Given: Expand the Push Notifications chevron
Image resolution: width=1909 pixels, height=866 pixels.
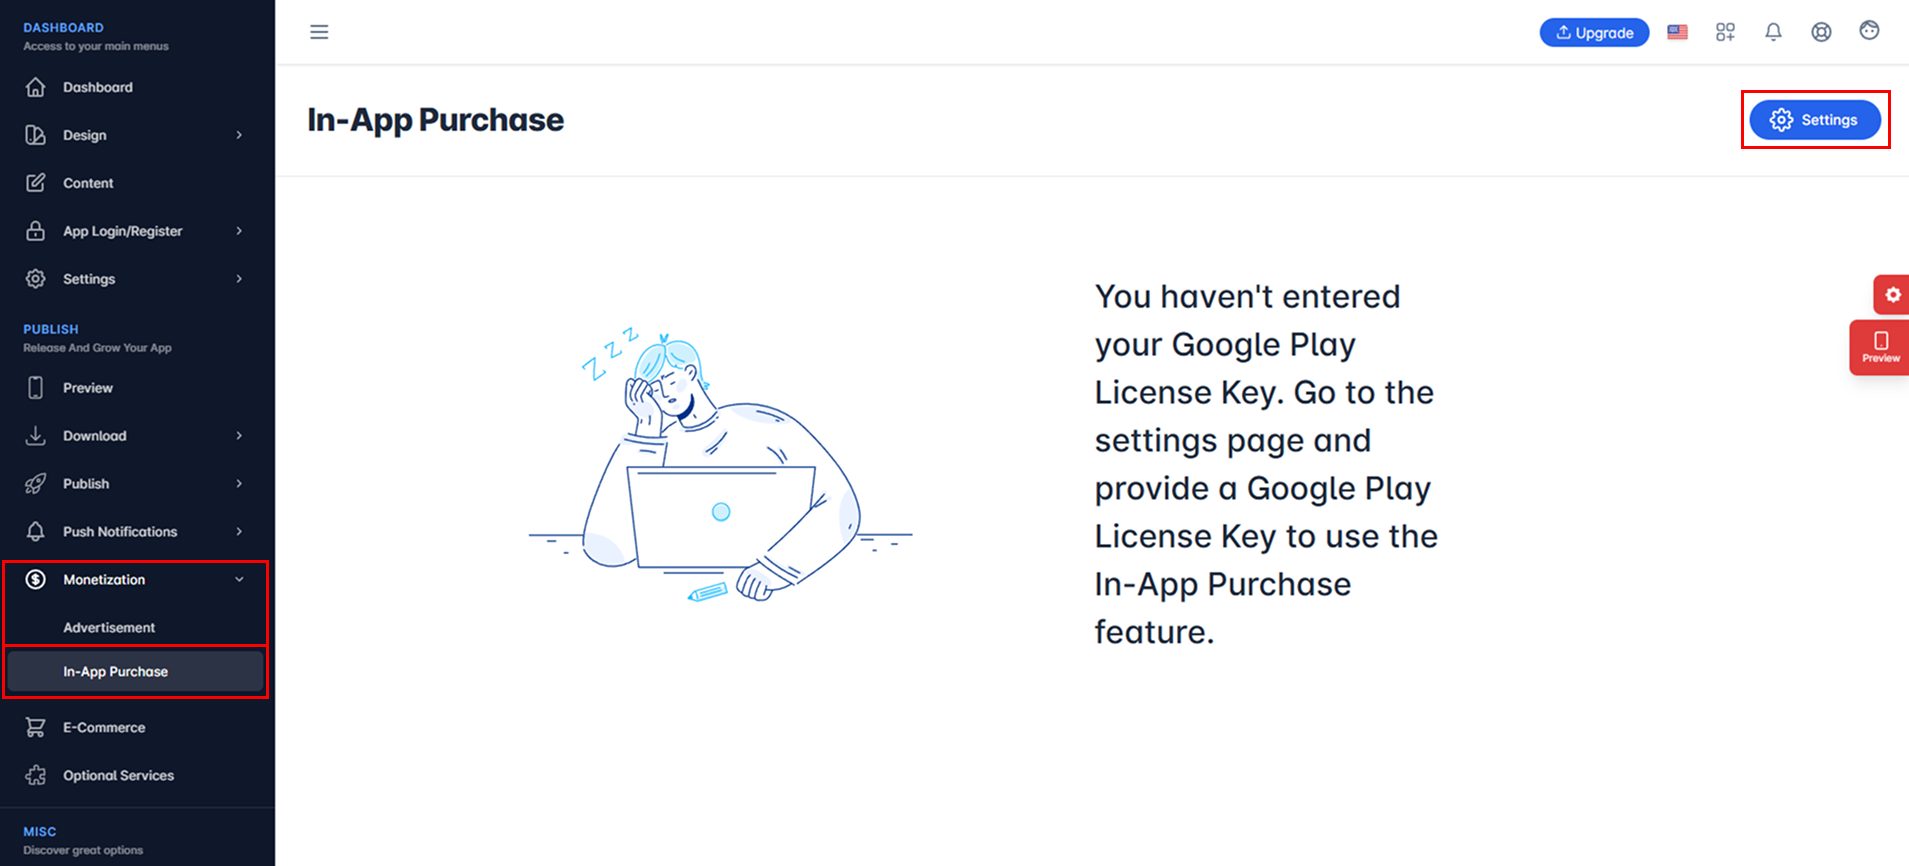Looking at the screenshot, I should 239,532.
